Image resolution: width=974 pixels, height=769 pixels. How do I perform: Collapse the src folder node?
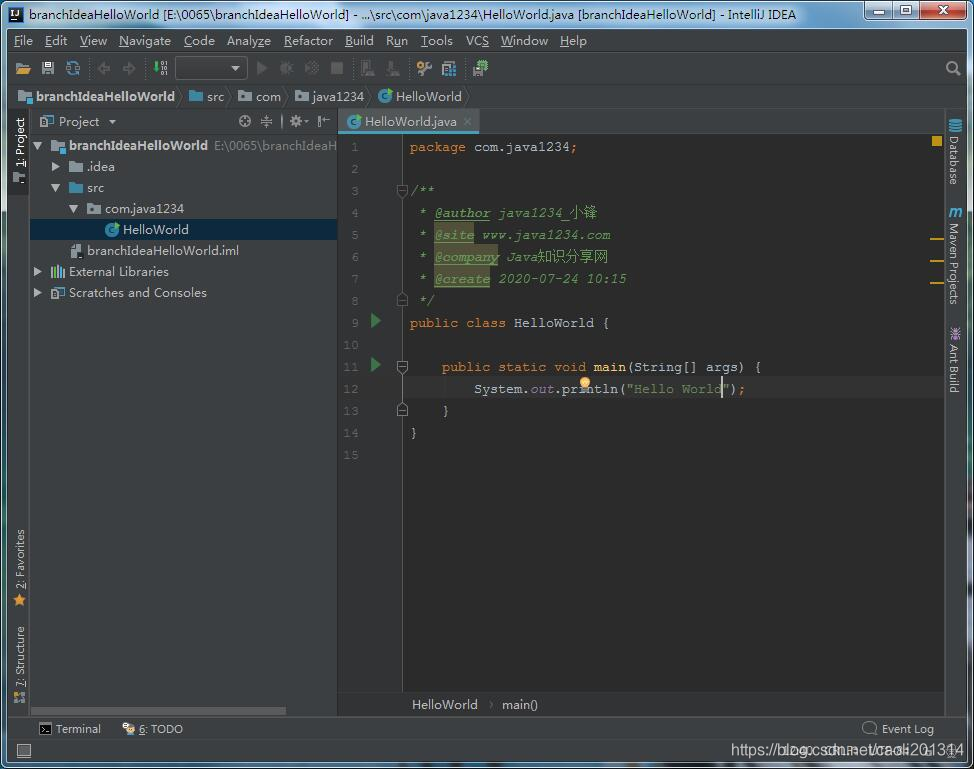click(x=56, y=188)
